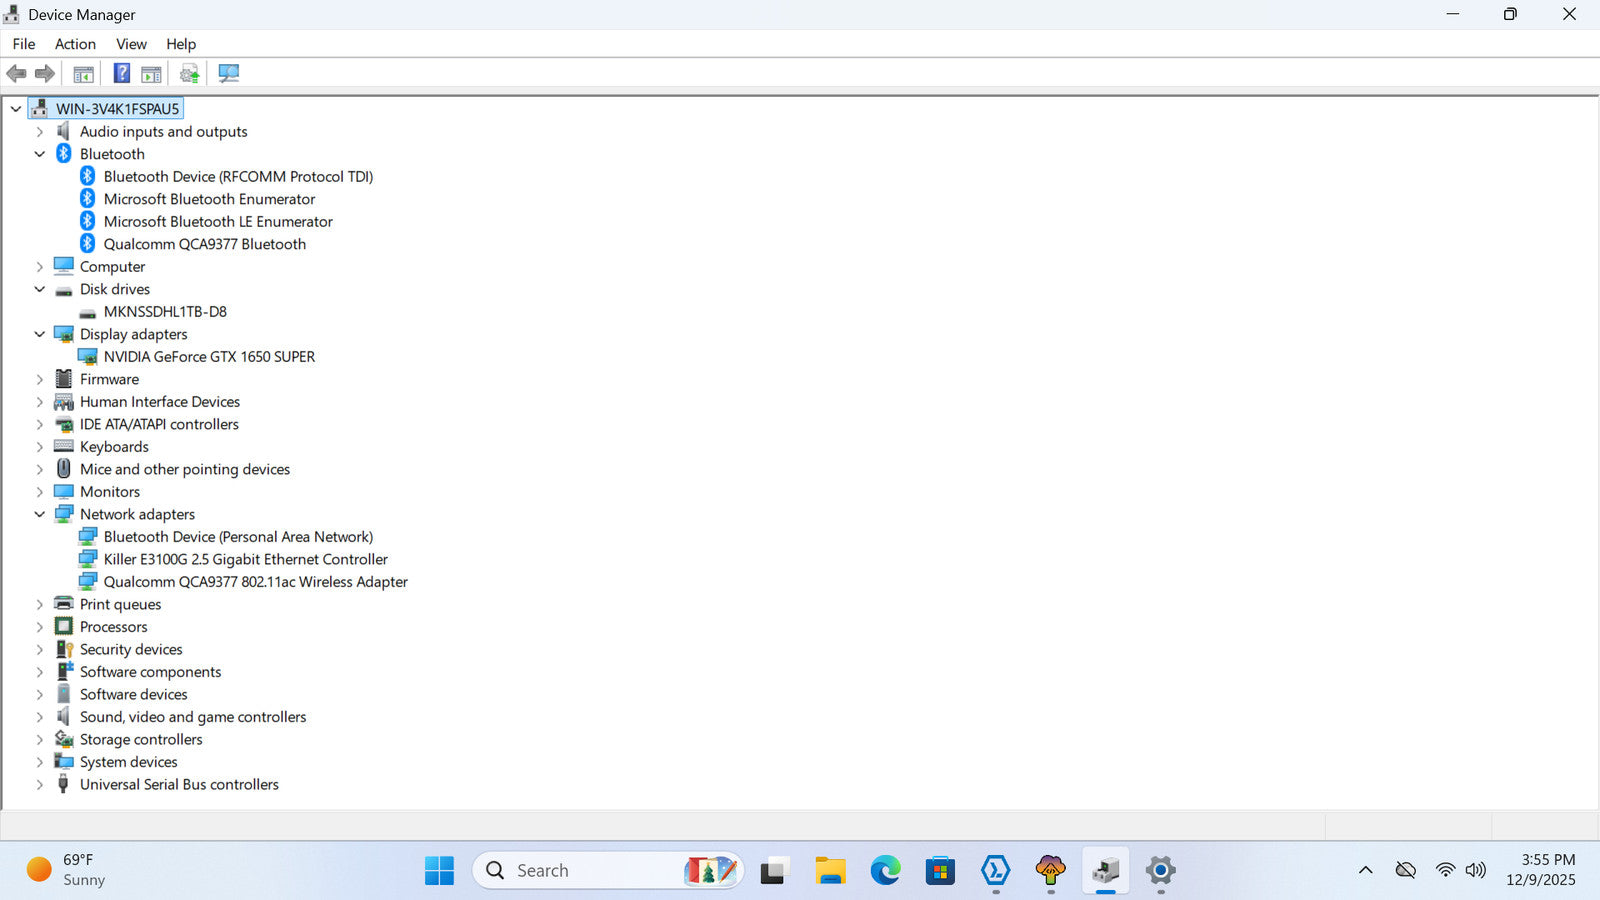Expand the Keyboards chevron
The image size is (1600, 900).
(40, 447)
